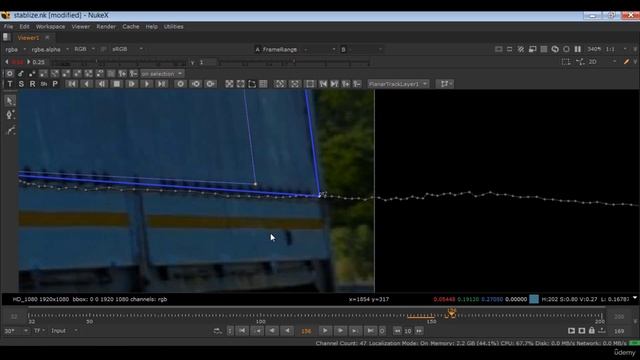Adjust the gamma slider next to y
The height and width of the screenshot is (360, 640).
click(x=294, y=62)
